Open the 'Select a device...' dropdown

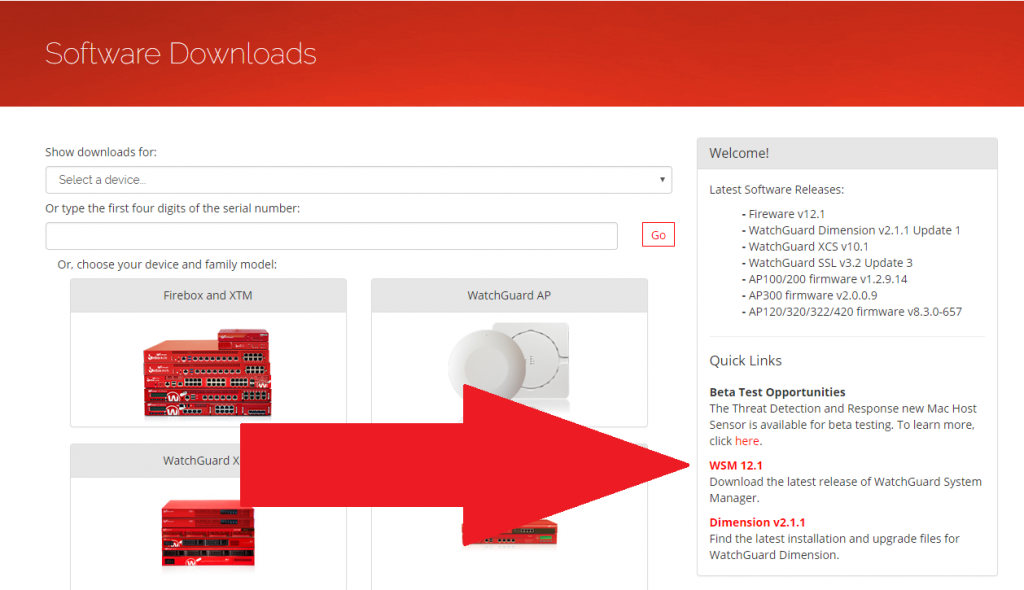(358, 180)
